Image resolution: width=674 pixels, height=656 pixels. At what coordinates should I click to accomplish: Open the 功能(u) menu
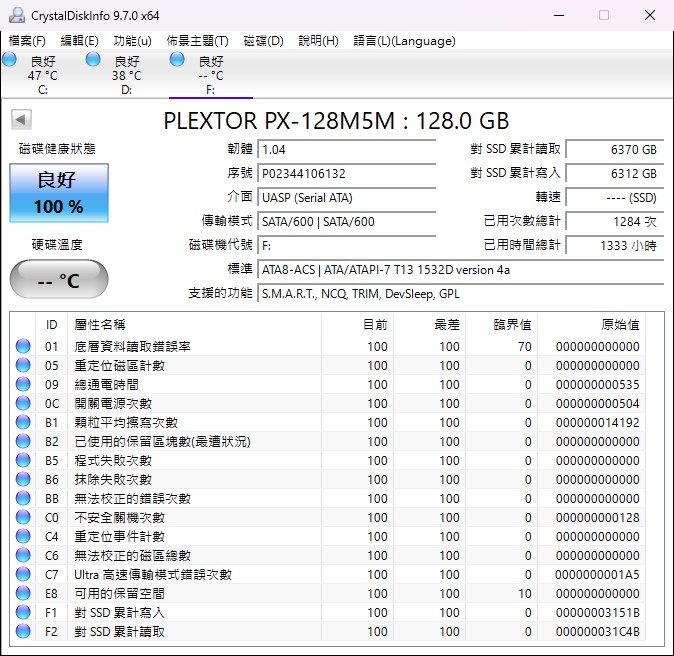[132, 41]
